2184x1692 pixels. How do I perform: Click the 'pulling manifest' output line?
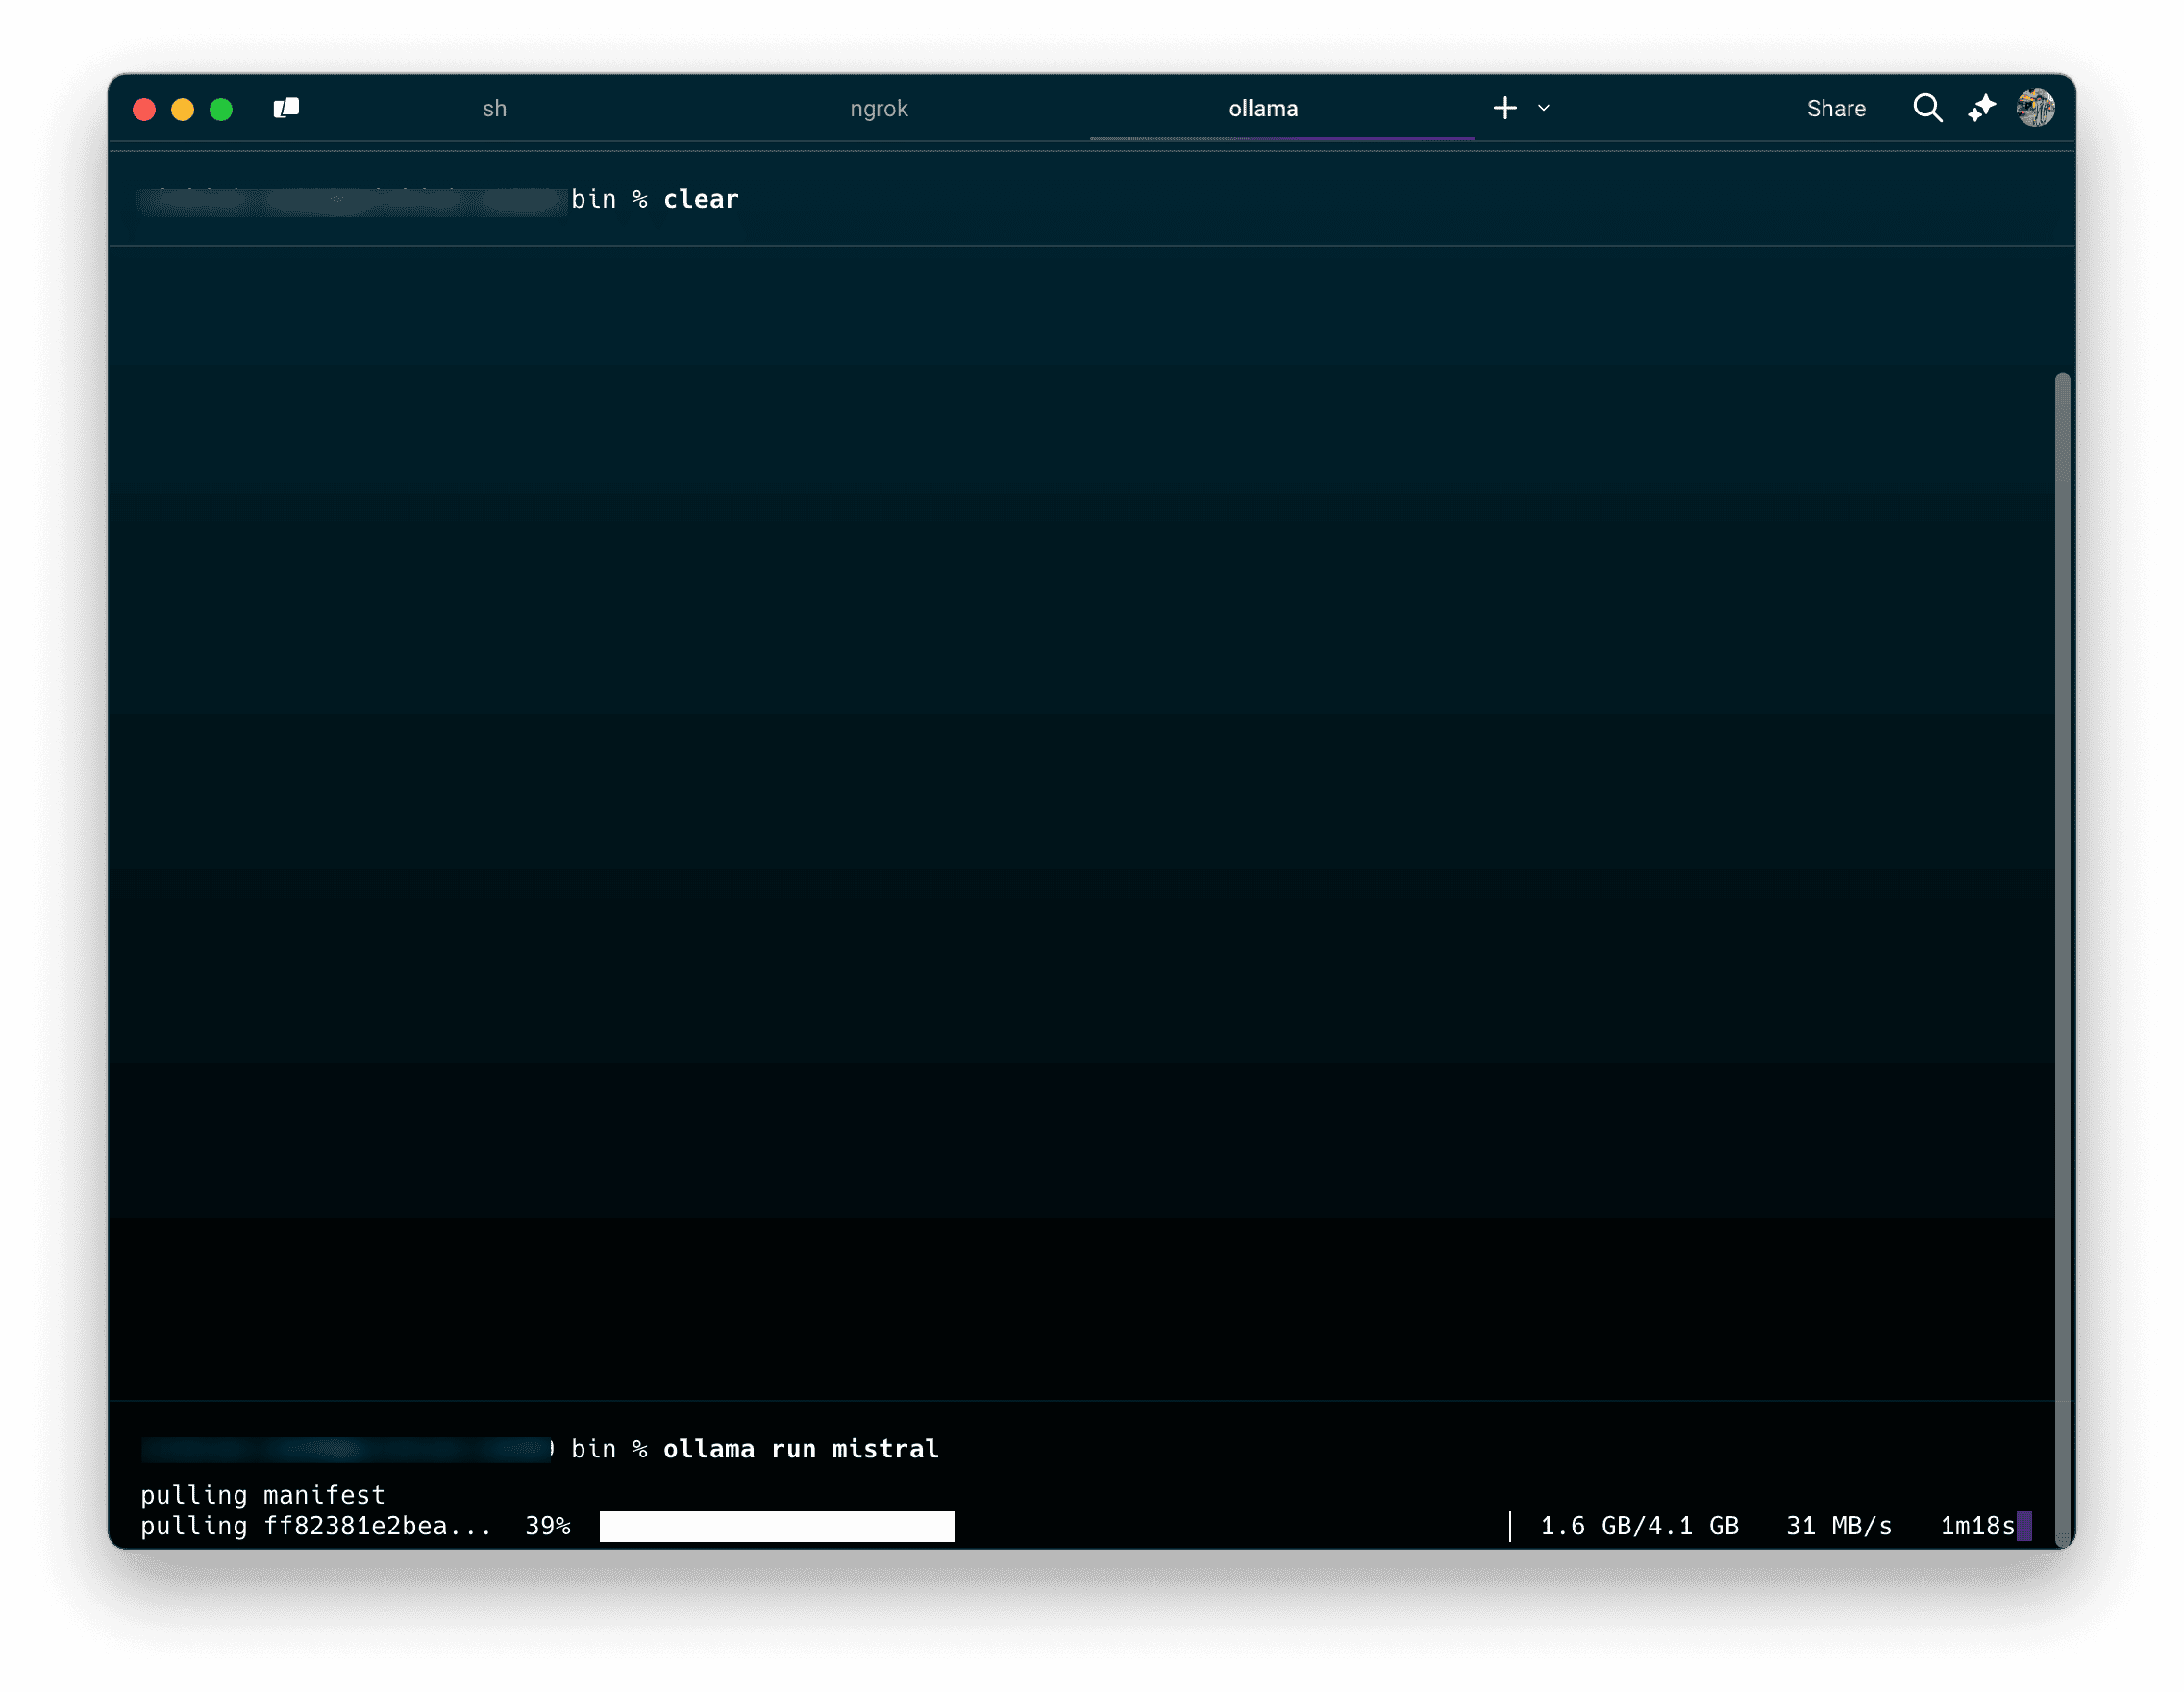pos(262,1494)
